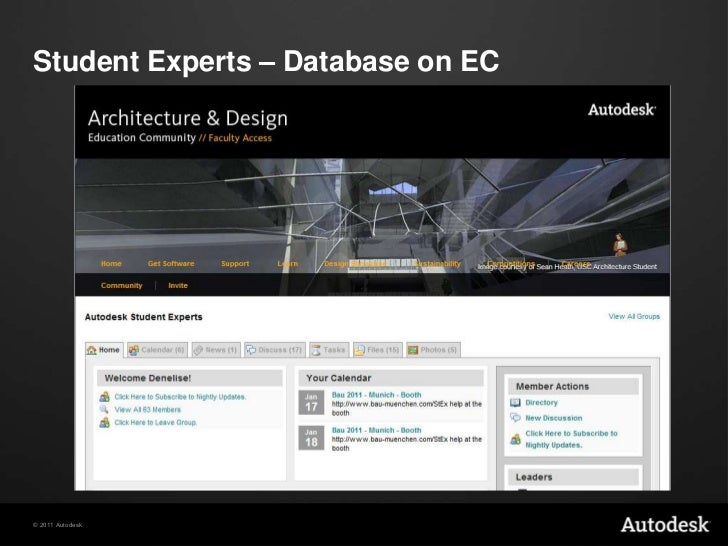Click the icon beside Click Here to Leave Group
Image resolution: width=728 pixels, height=546 pixels.
coord(104,422)
